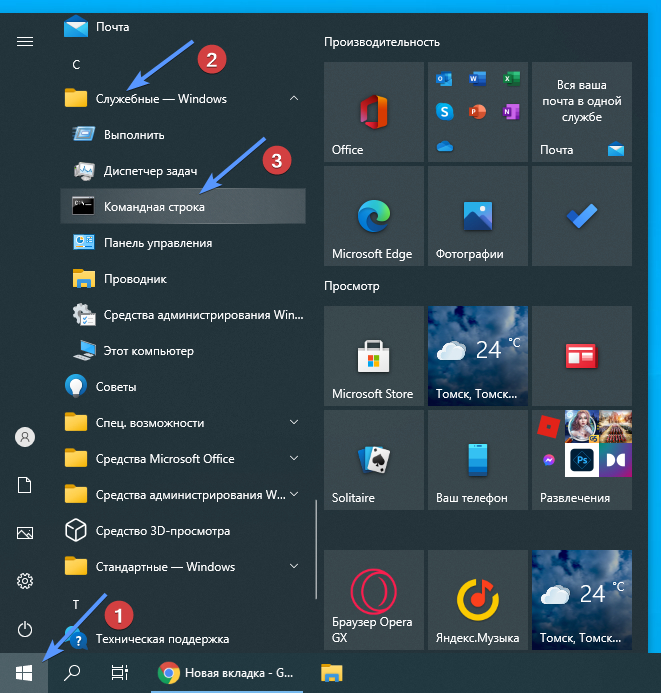Viewport: 661px width, 693px height.
Task: Open the bottom Томск weather tile
Action: pyautogui.click(x=582, y=600)
